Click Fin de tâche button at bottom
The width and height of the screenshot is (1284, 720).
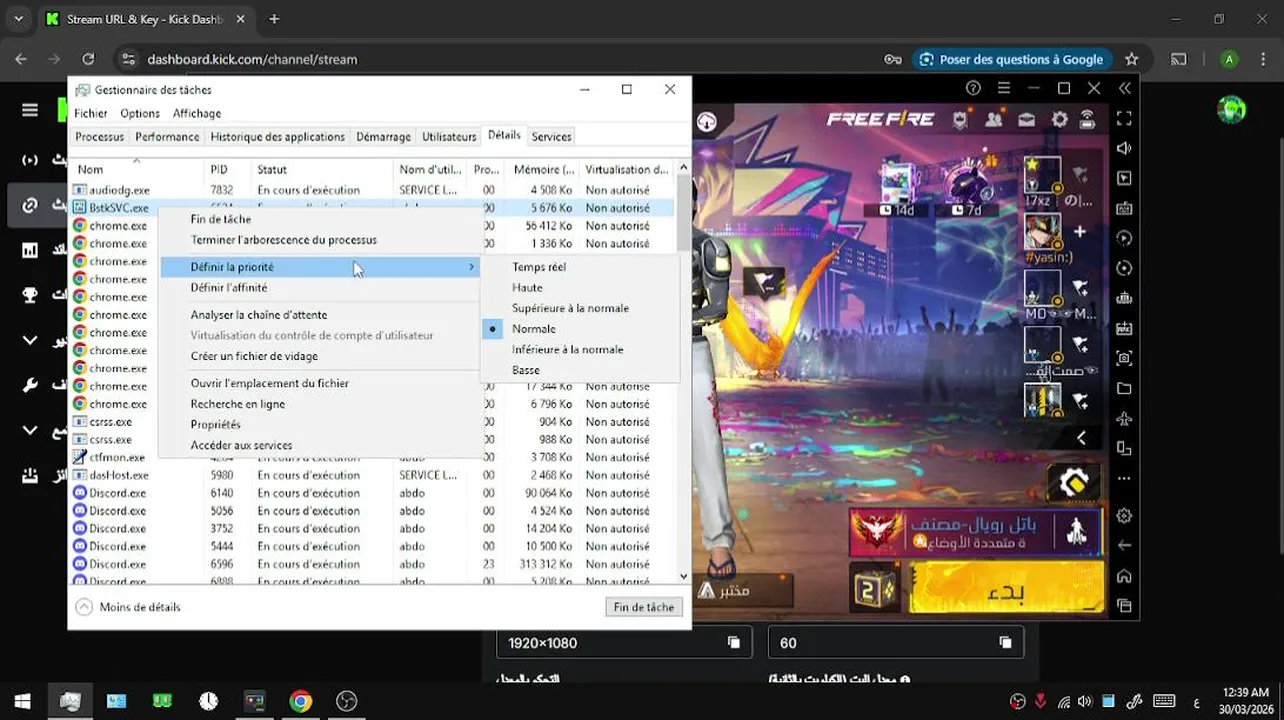click(x=644, y=607)
